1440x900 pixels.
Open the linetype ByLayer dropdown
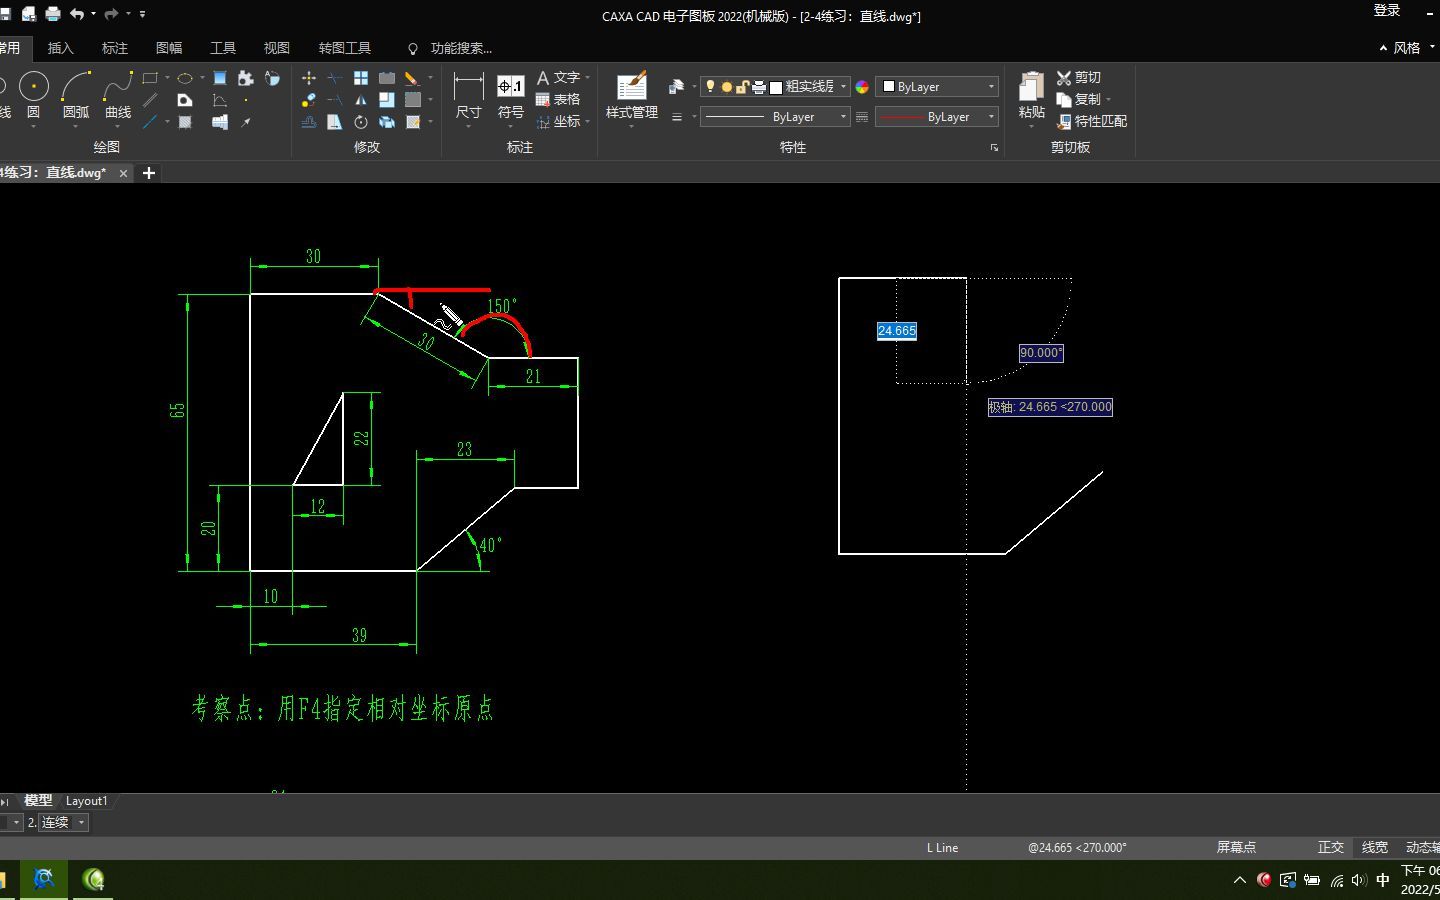(775, 117)
